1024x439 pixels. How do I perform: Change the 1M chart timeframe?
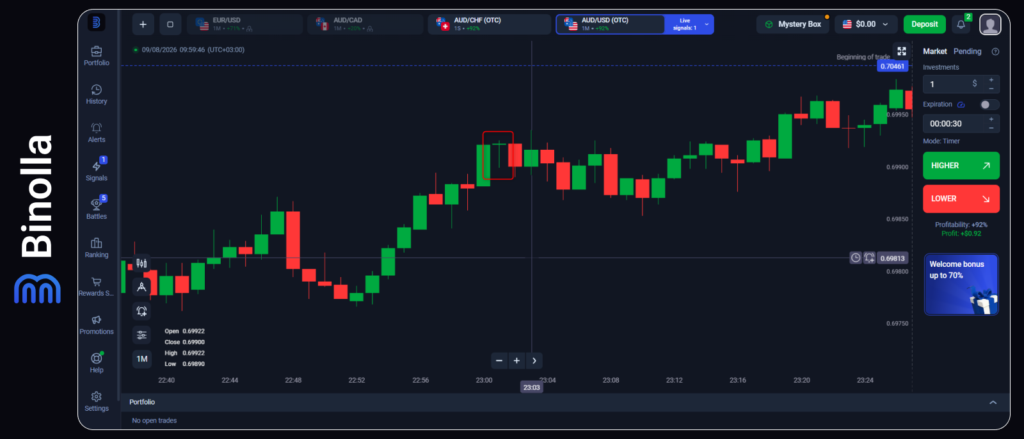142,359
